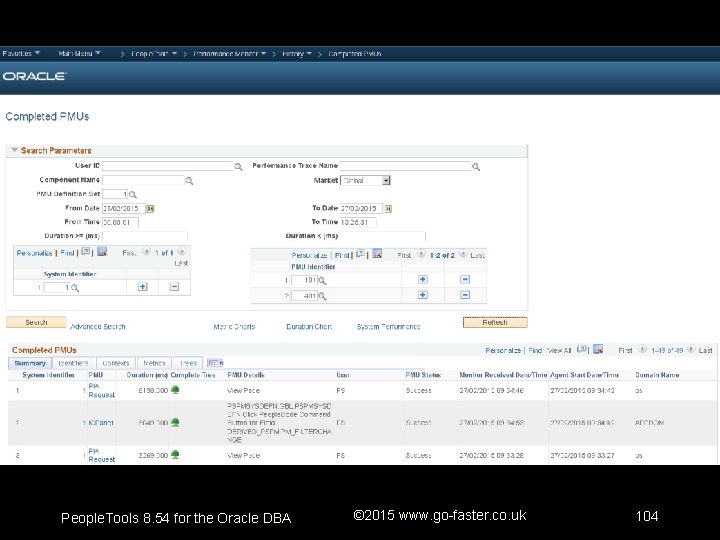The width and height of the screenshot is (720, 540).
Task: Download System Identifier grid to spreadsheet icon
Action: tap(102, 252)
